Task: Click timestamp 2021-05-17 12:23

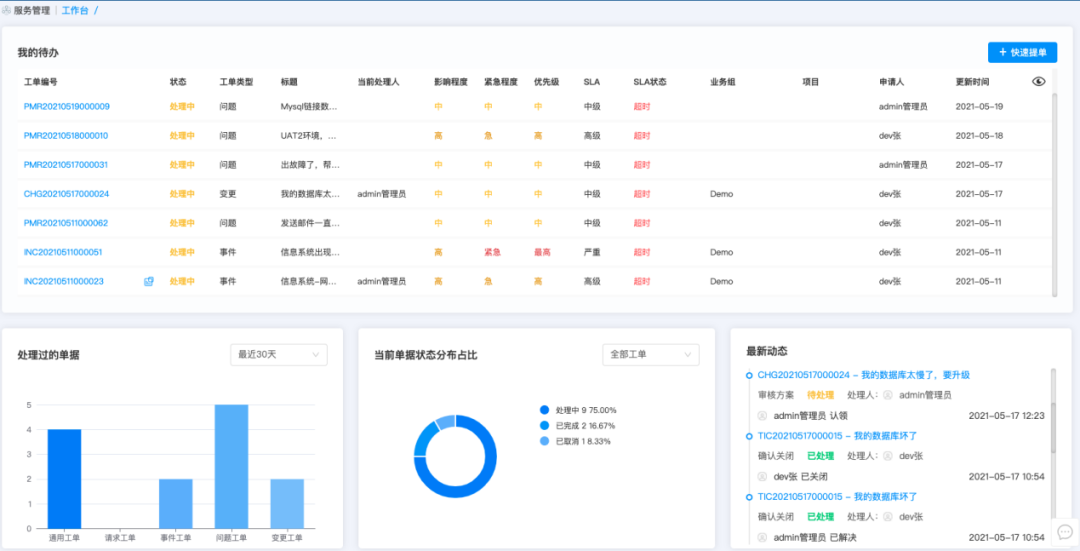Action: point(1006,416)
